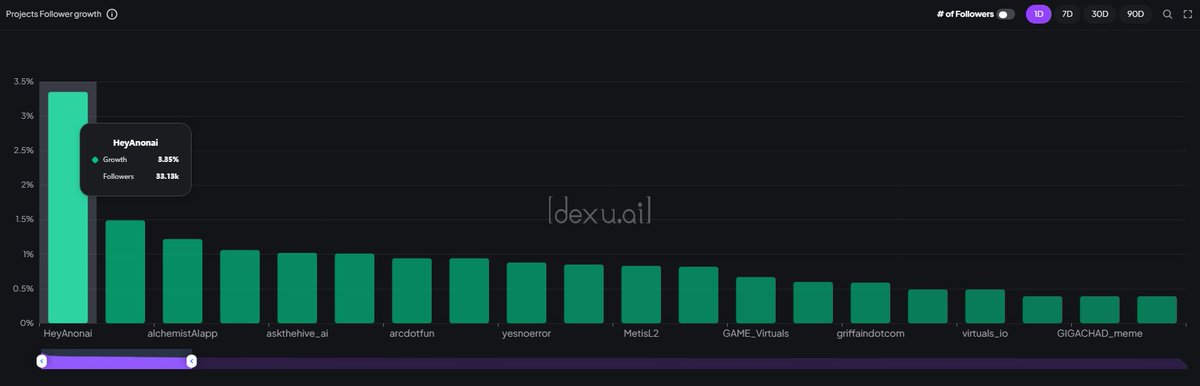
Task: Click the 33.13k Followers value in tooltip
Action: click(x=168, y=176)
